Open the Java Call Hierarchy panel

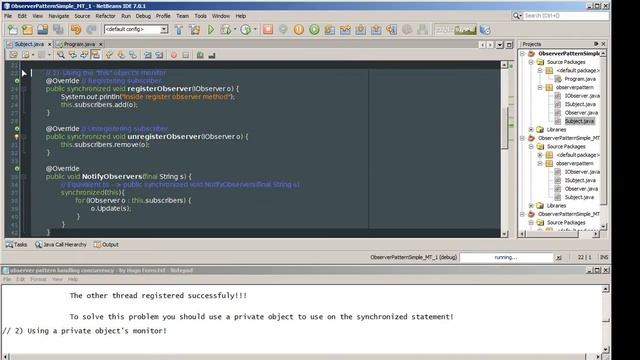[x=60, y=244]
